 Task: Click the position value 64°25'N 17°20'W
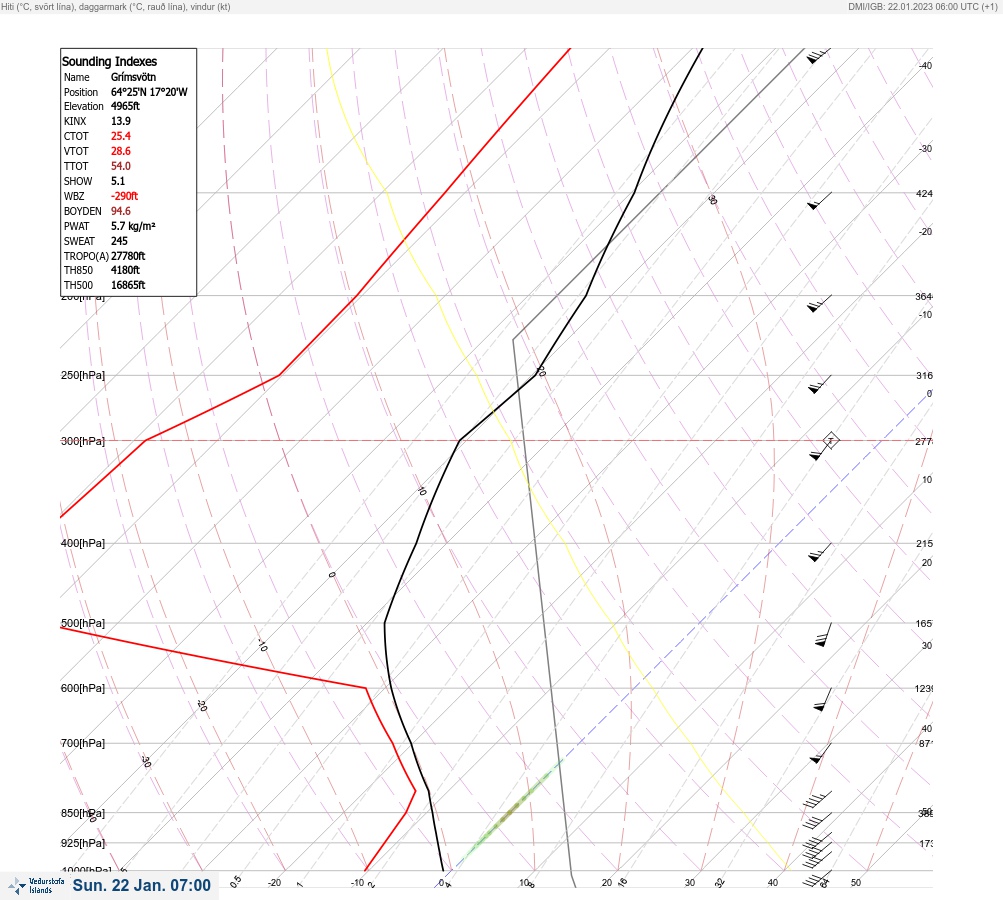pyautogui.click(x=149, y=92)
